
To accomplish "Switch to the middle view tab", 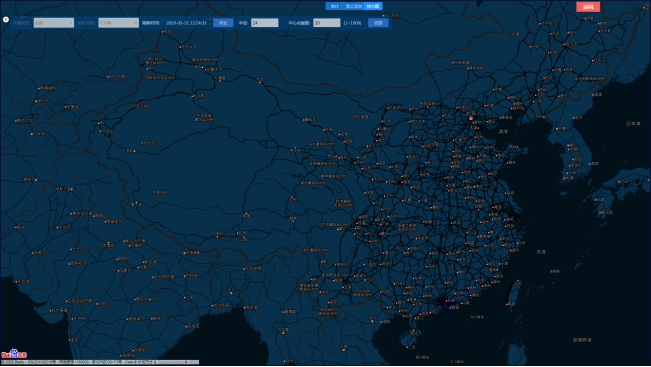I will (354, 6).
